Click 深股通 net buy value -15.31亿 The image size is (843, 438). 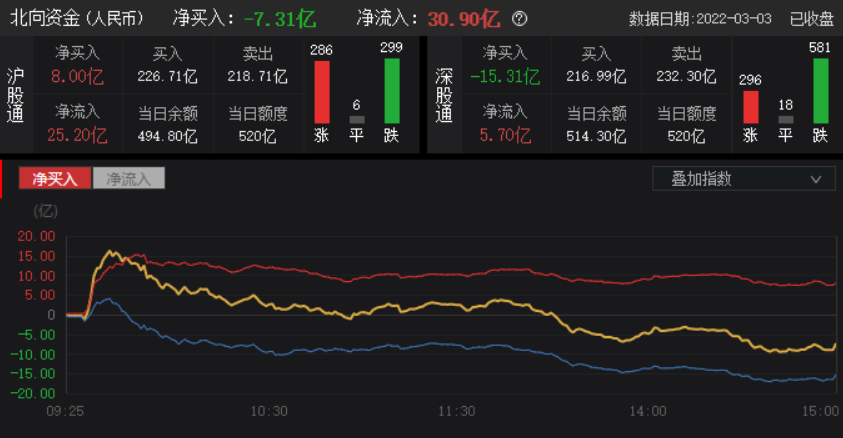tap(505, 76)
